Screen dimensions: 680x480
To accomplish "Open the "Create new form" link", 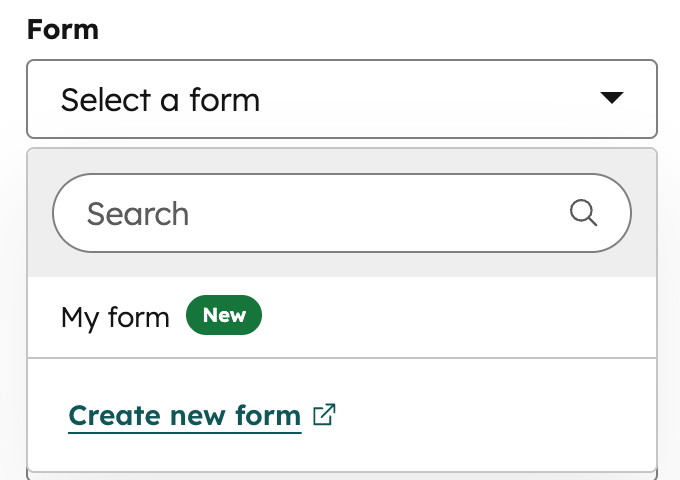I will coord(185,416).
